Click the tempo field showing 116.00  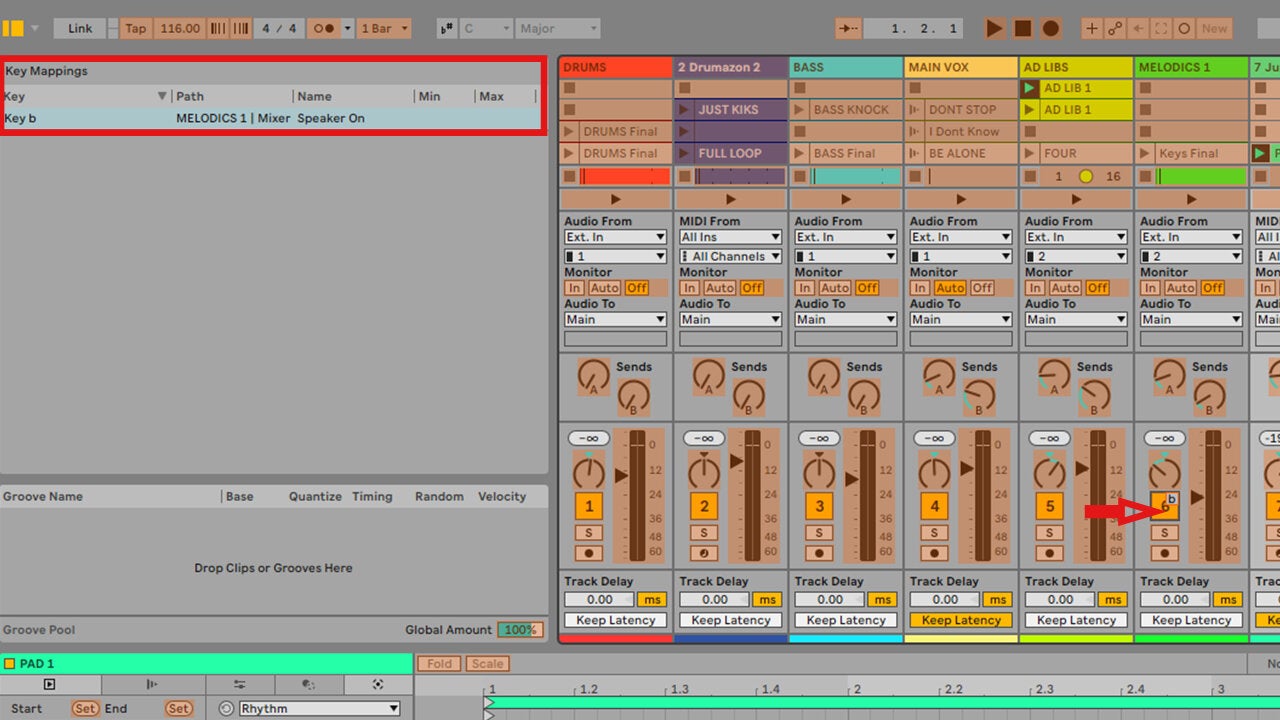[x=180, y=28]
